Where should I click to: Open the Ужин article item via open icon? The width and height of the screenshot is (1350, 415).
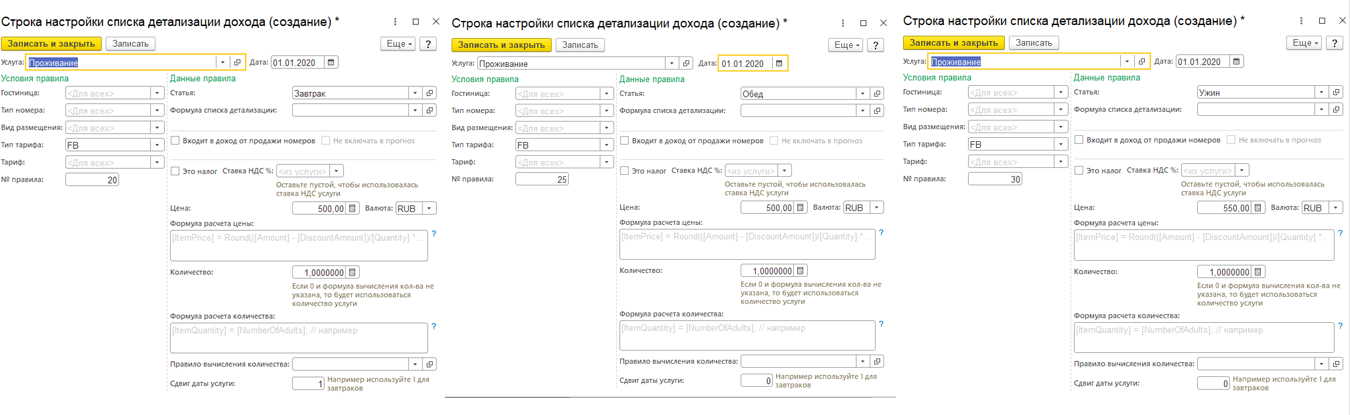click(1336, 93)
